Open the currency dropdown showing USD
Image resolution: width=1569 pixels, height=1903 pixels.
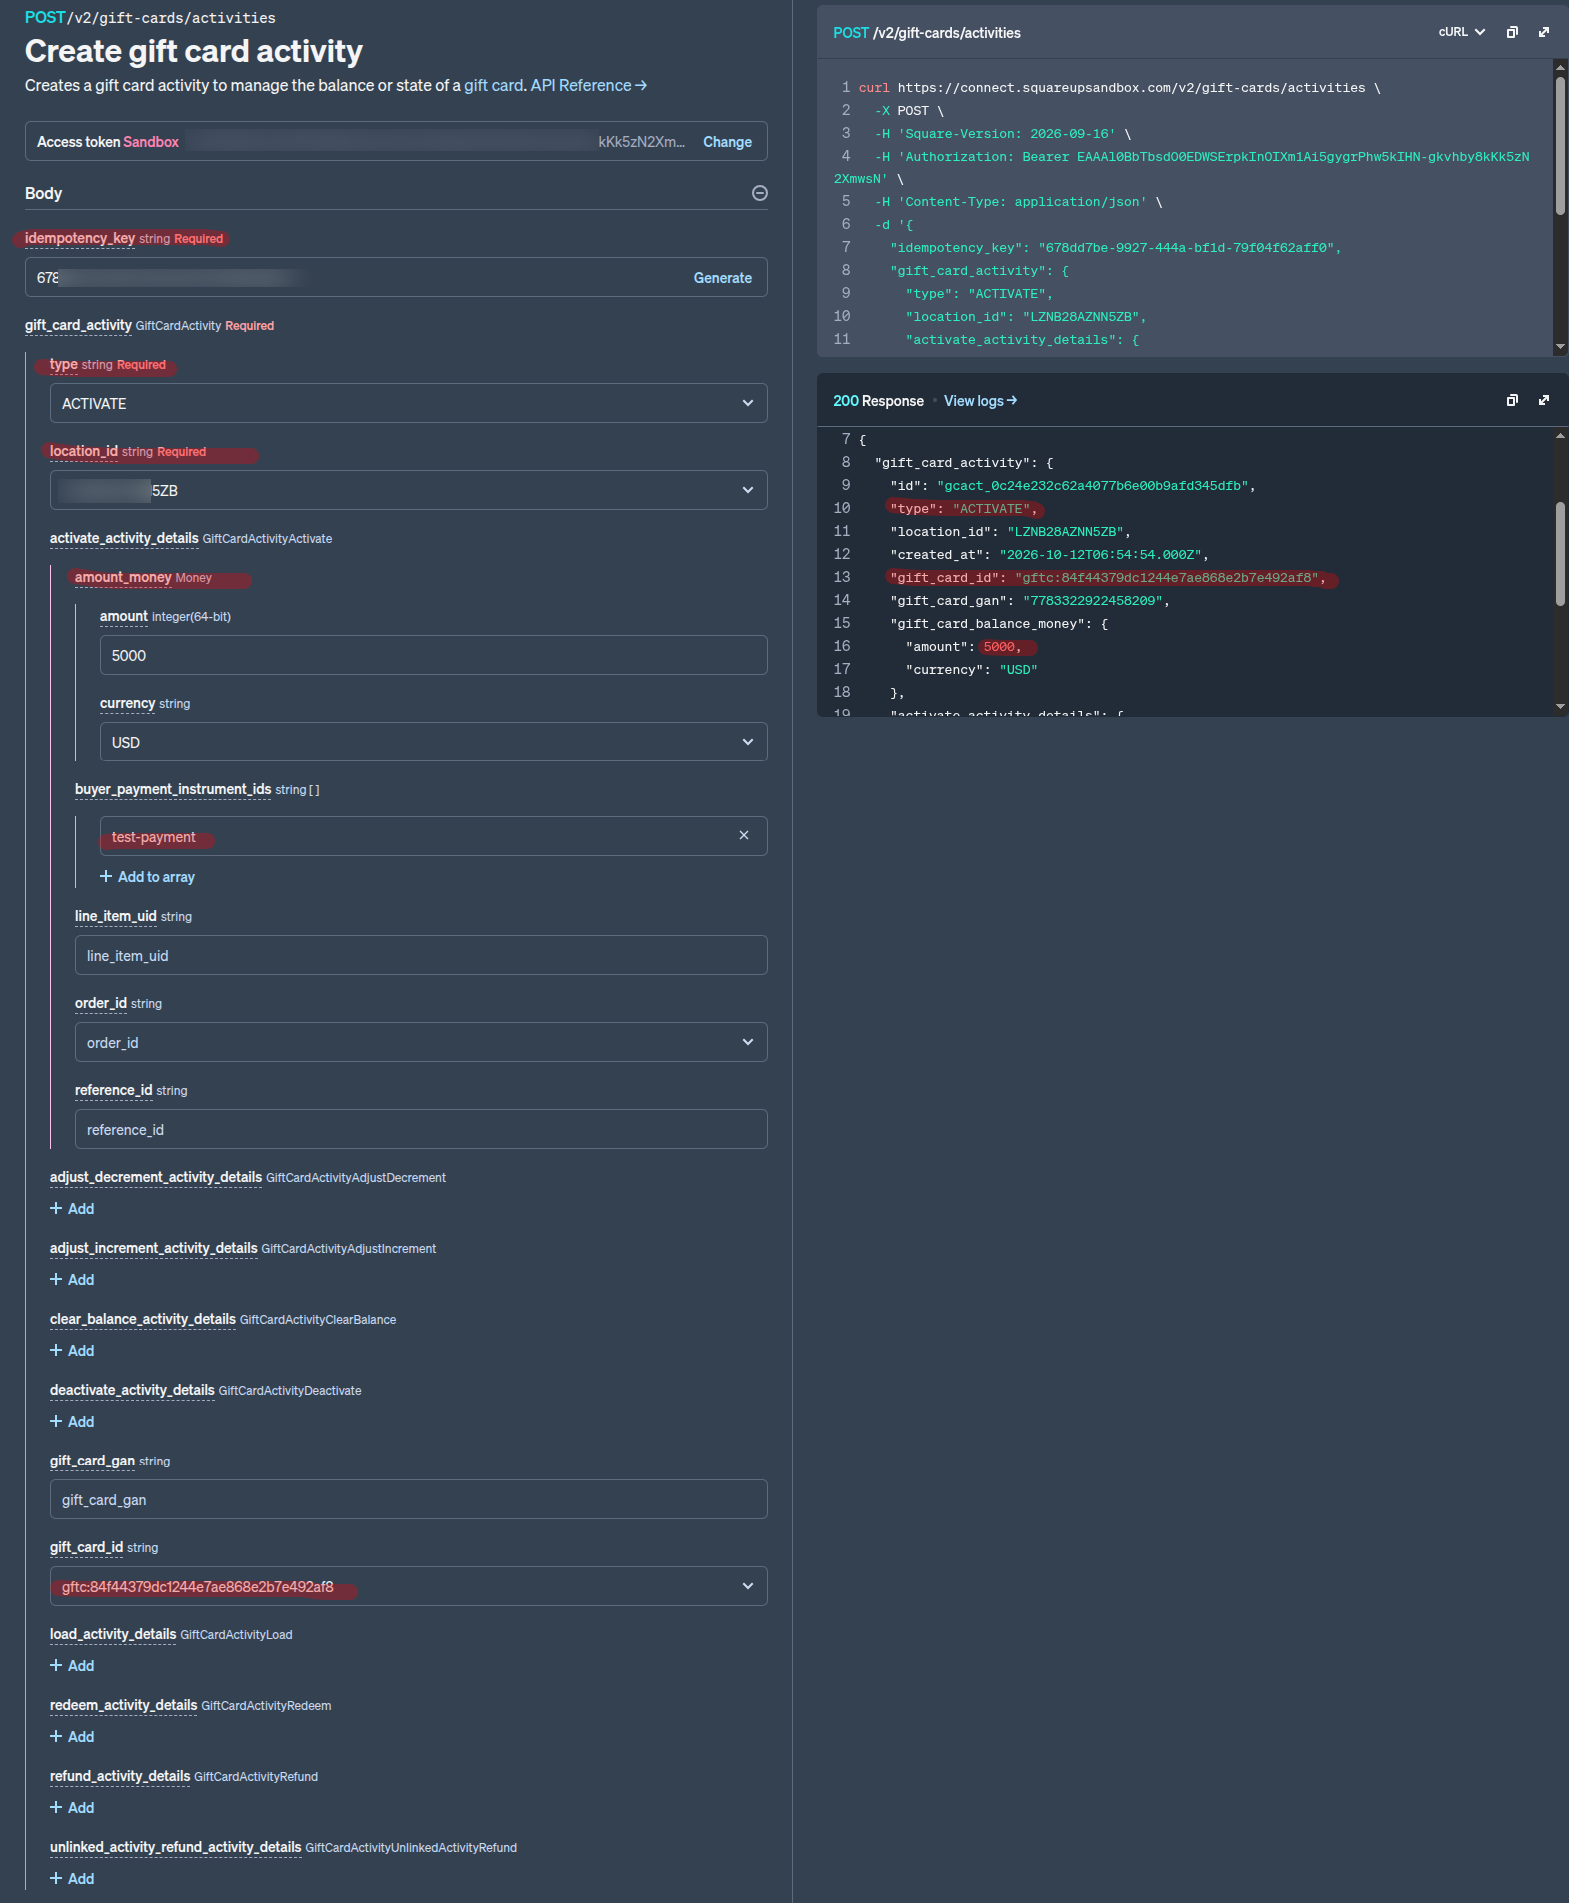pyautogui.click(x=434, y=742)
